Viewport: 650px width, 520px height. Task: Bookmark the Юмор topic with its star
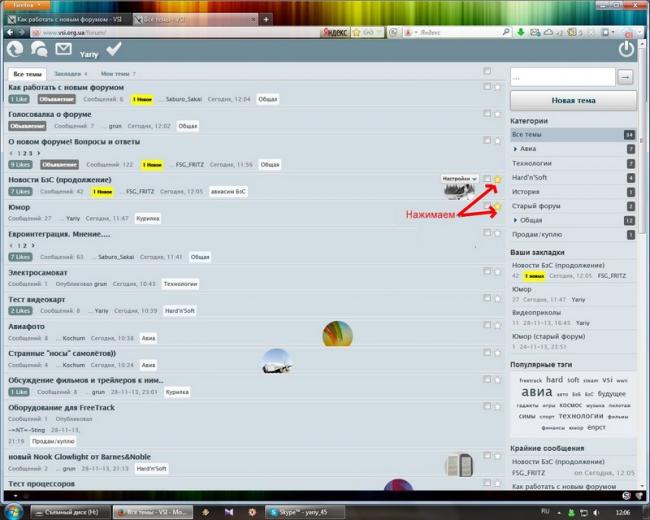pyautogui.click(x=497, y=207)
